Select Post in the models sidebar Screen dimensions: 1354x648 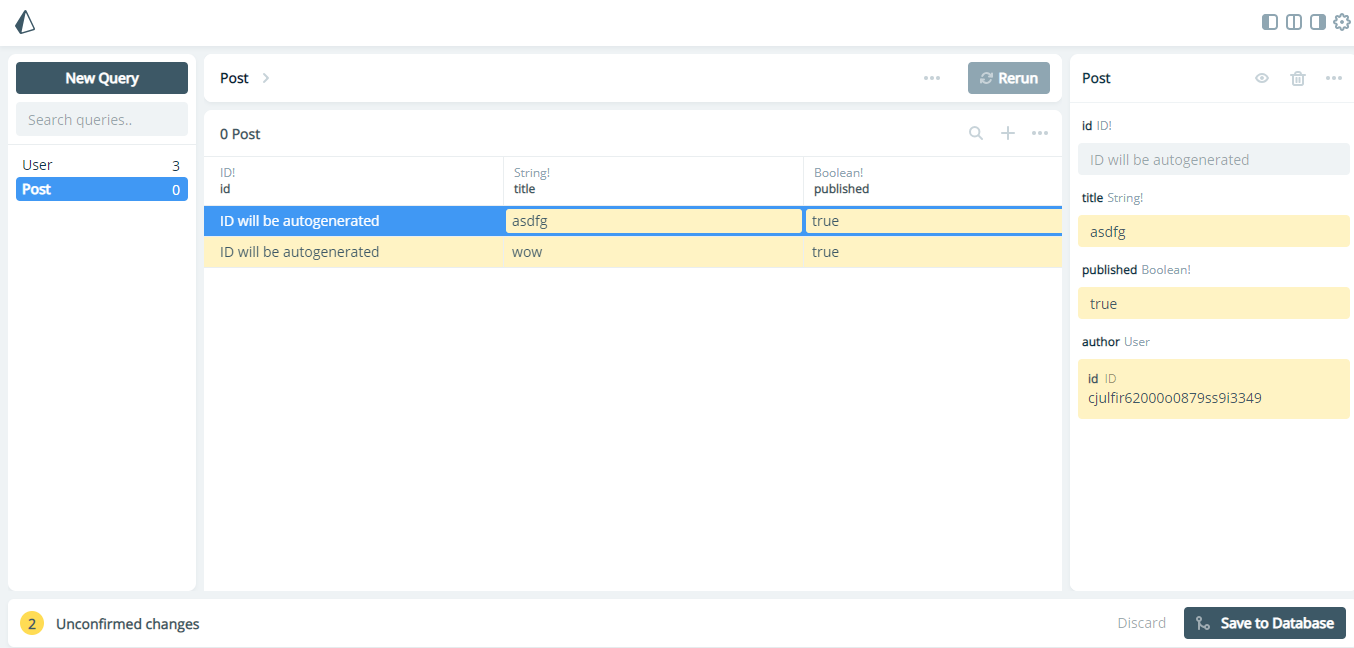click(x=101, y=189)
